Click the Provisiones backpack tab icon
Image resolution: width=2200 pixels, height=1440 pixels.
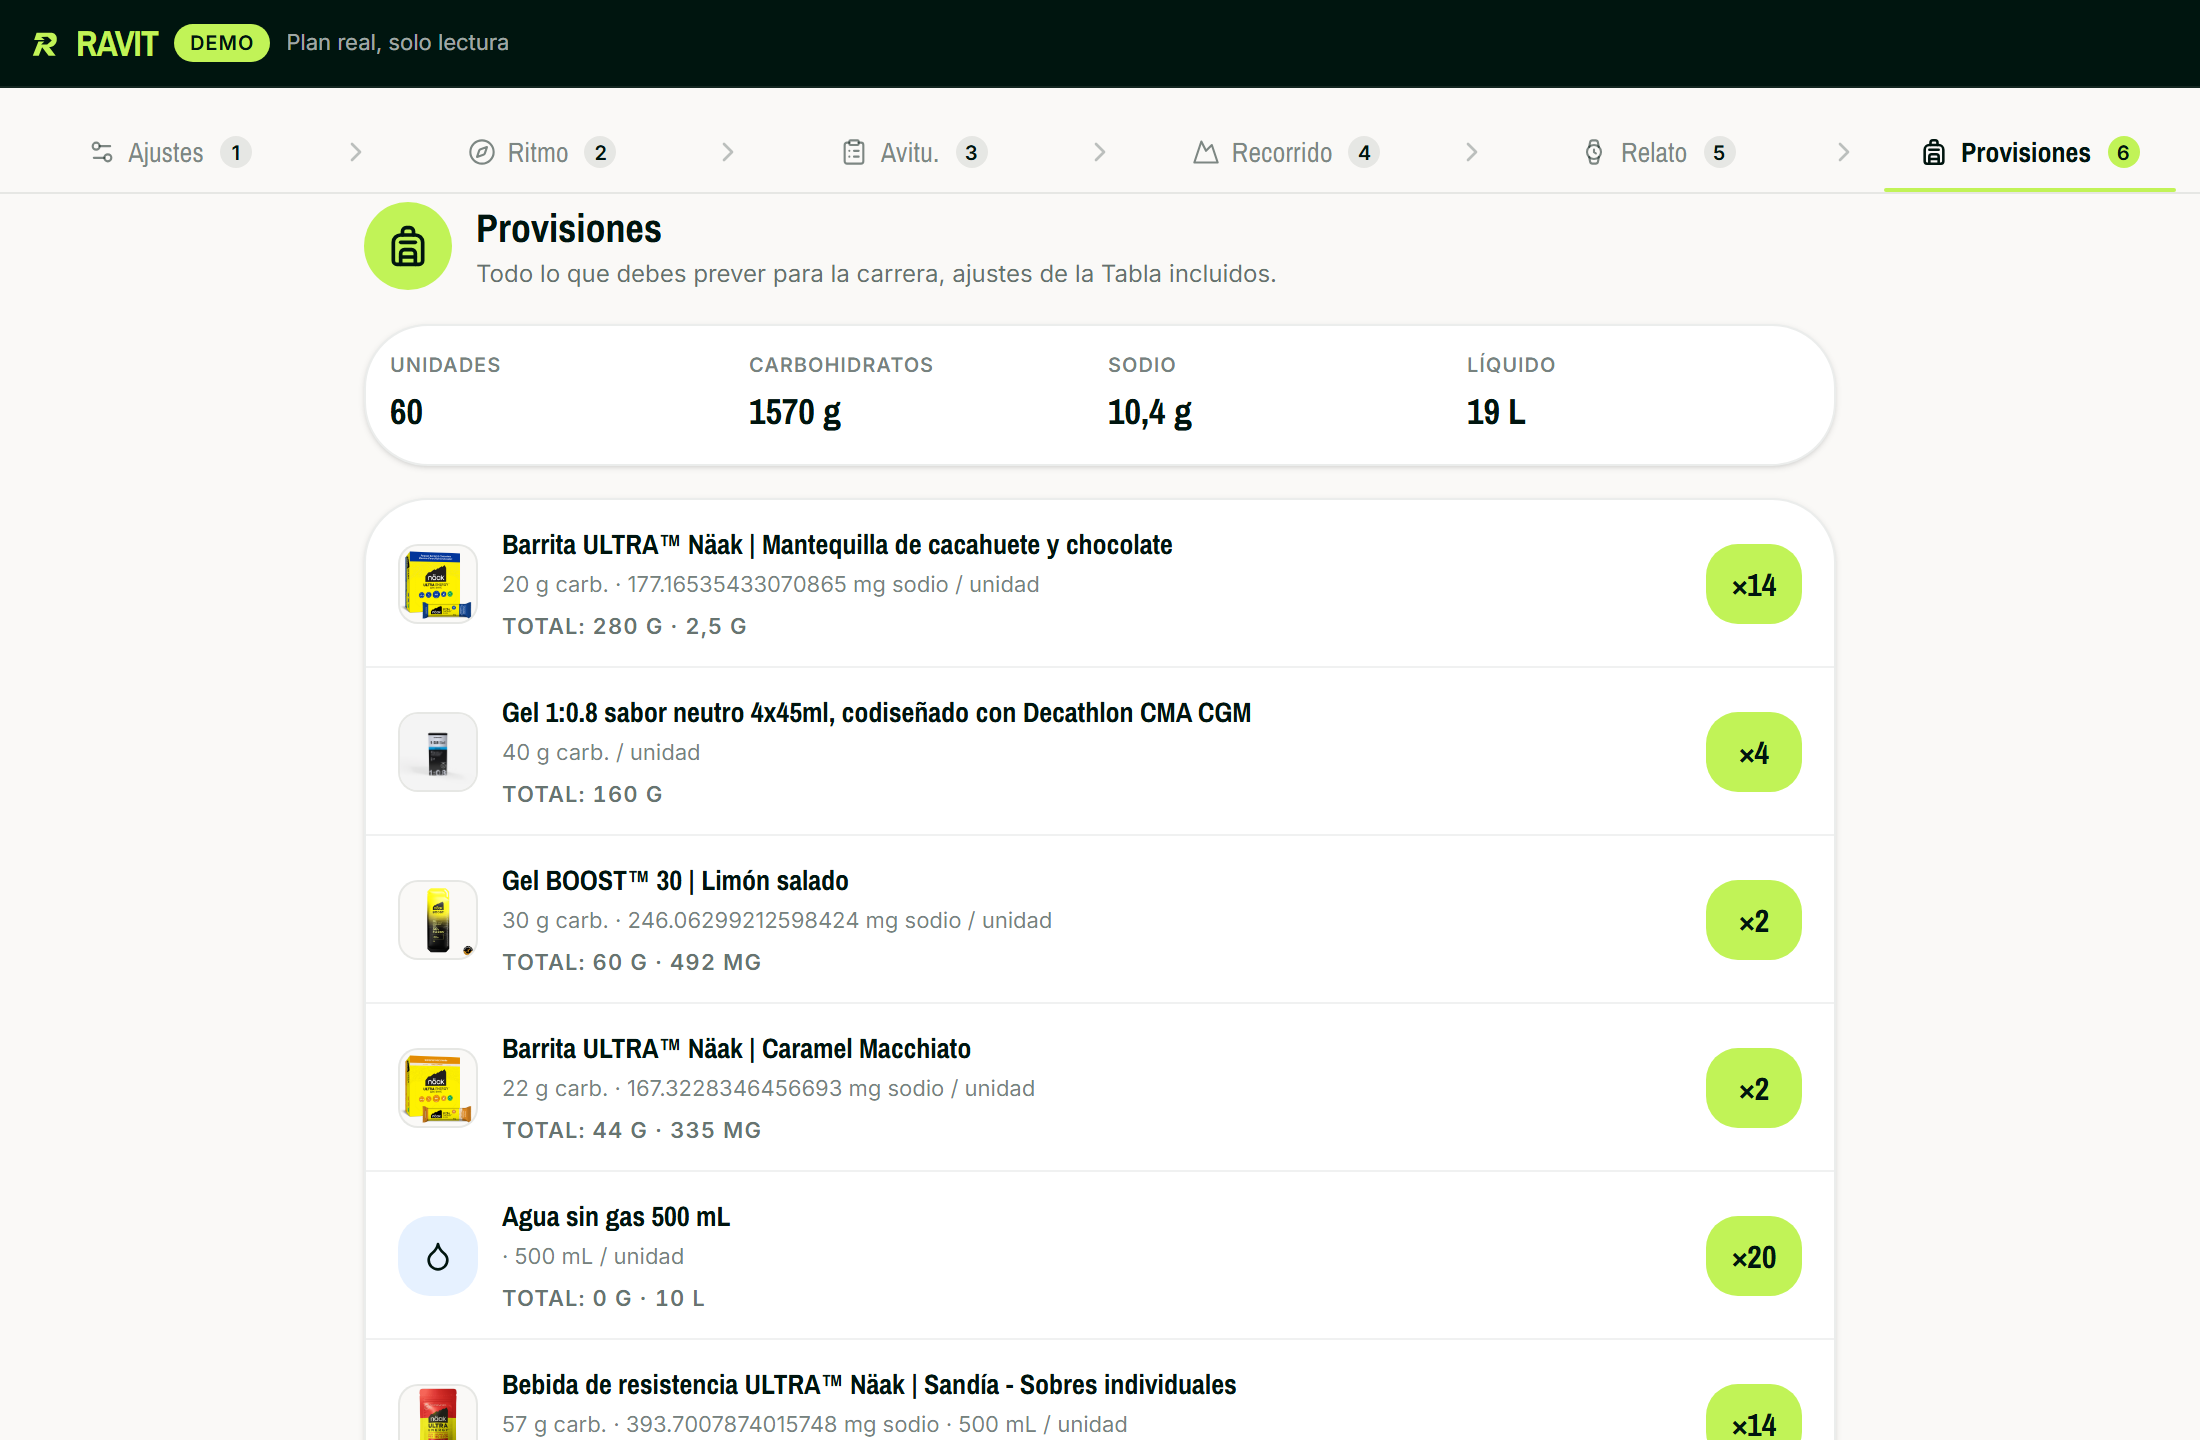(1934, 152)
